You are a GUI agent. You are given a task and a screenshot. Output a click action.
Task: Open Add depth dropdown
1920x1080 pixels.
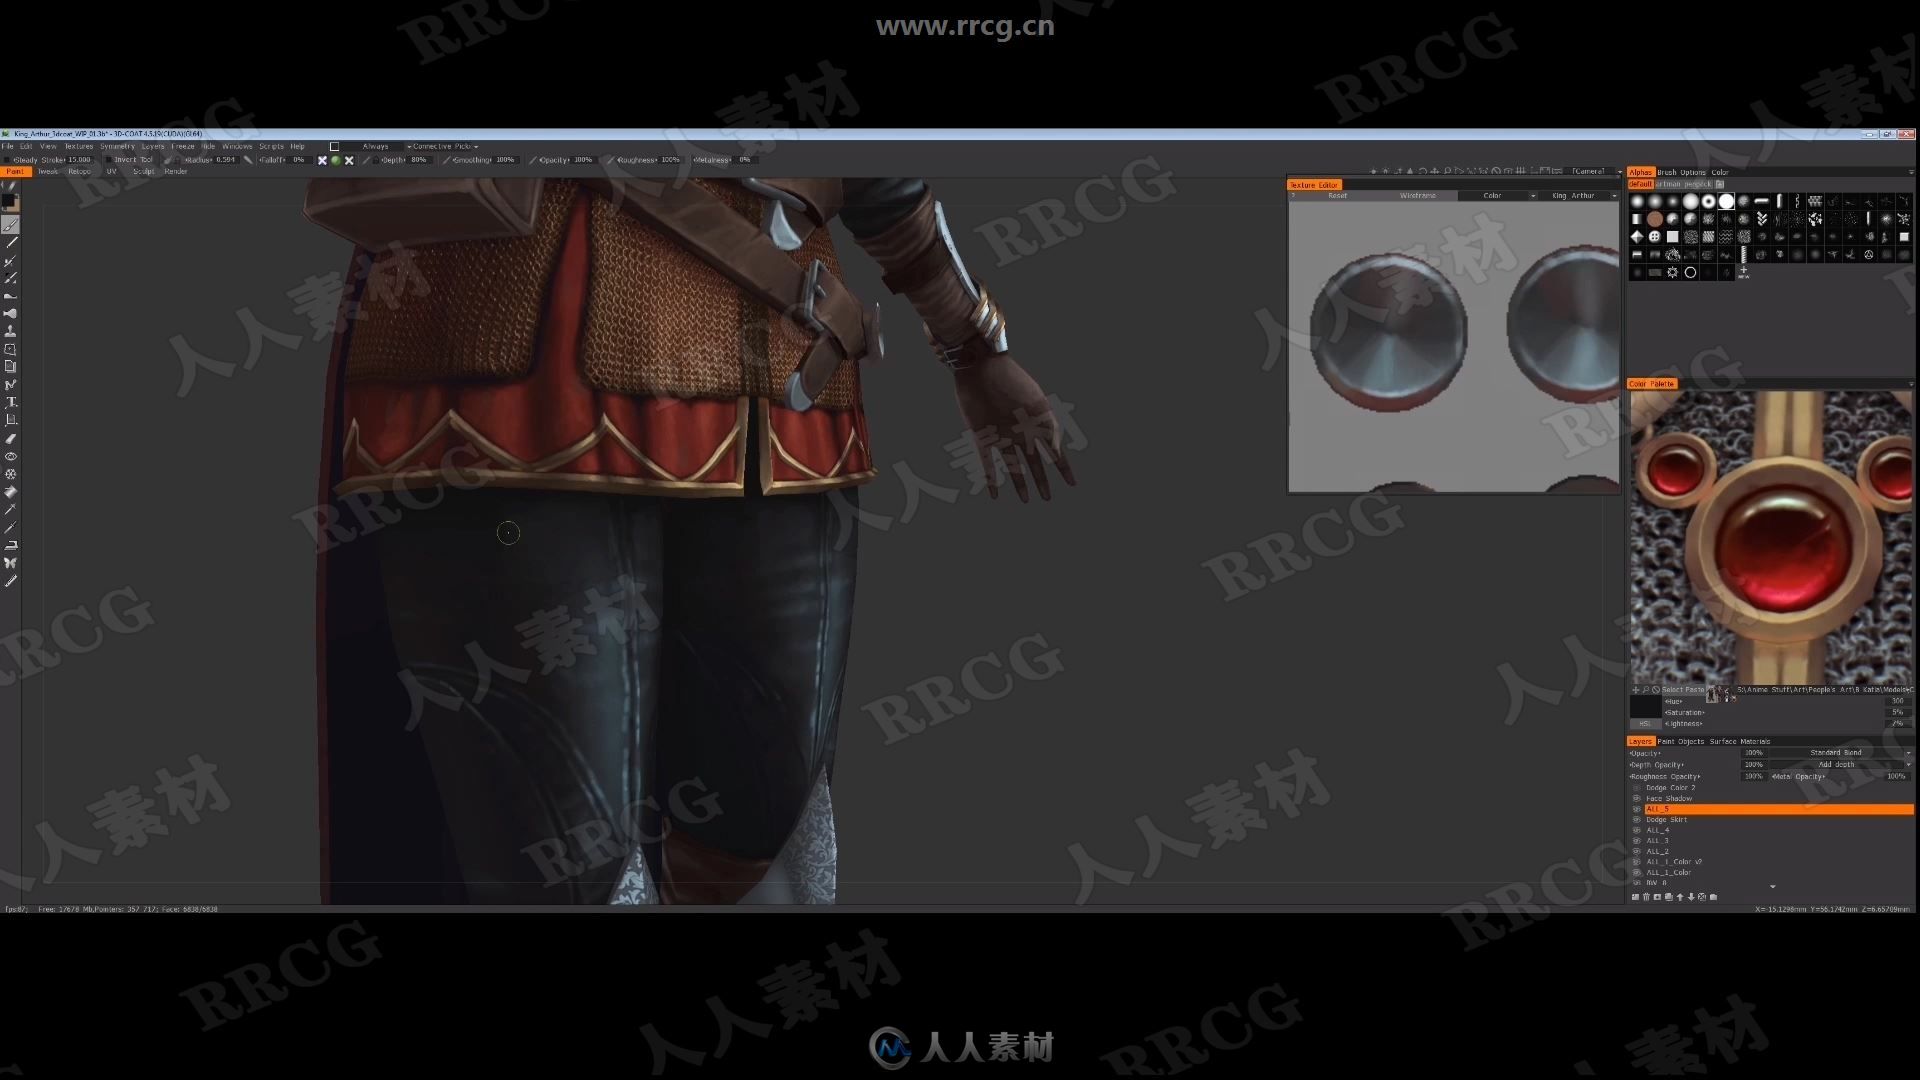[1840, 765]
